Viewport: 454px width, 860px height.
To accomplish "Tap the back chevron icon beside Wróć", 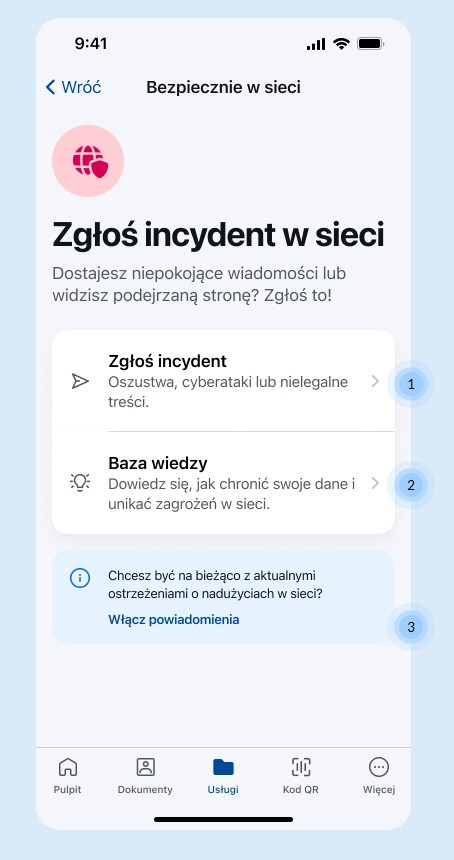I will pyautogui.click(x=50, y=87).
